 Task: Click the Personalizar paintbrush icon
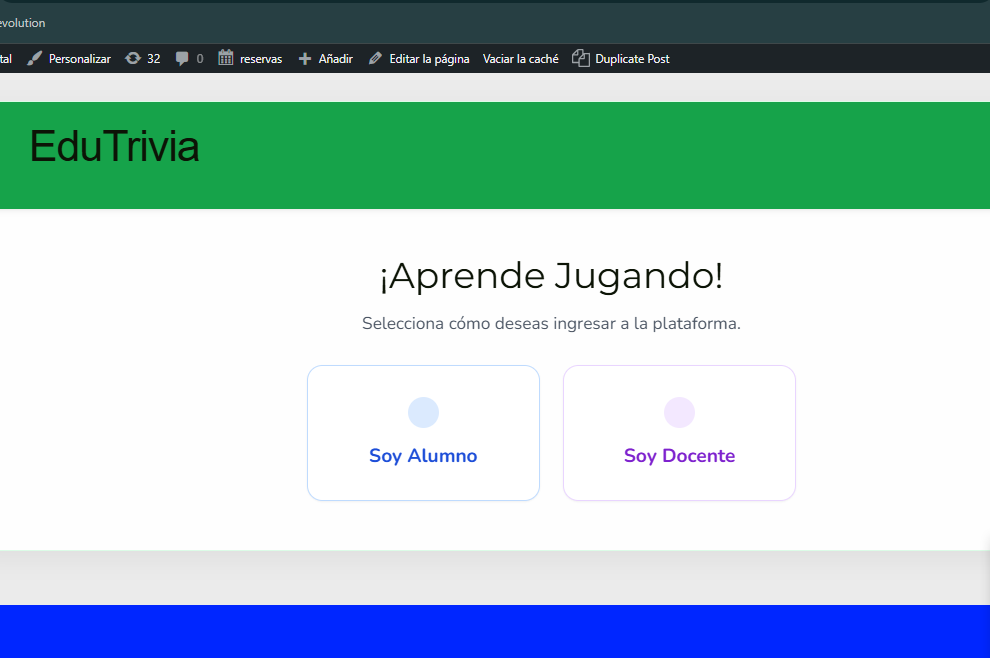[35, 59]
